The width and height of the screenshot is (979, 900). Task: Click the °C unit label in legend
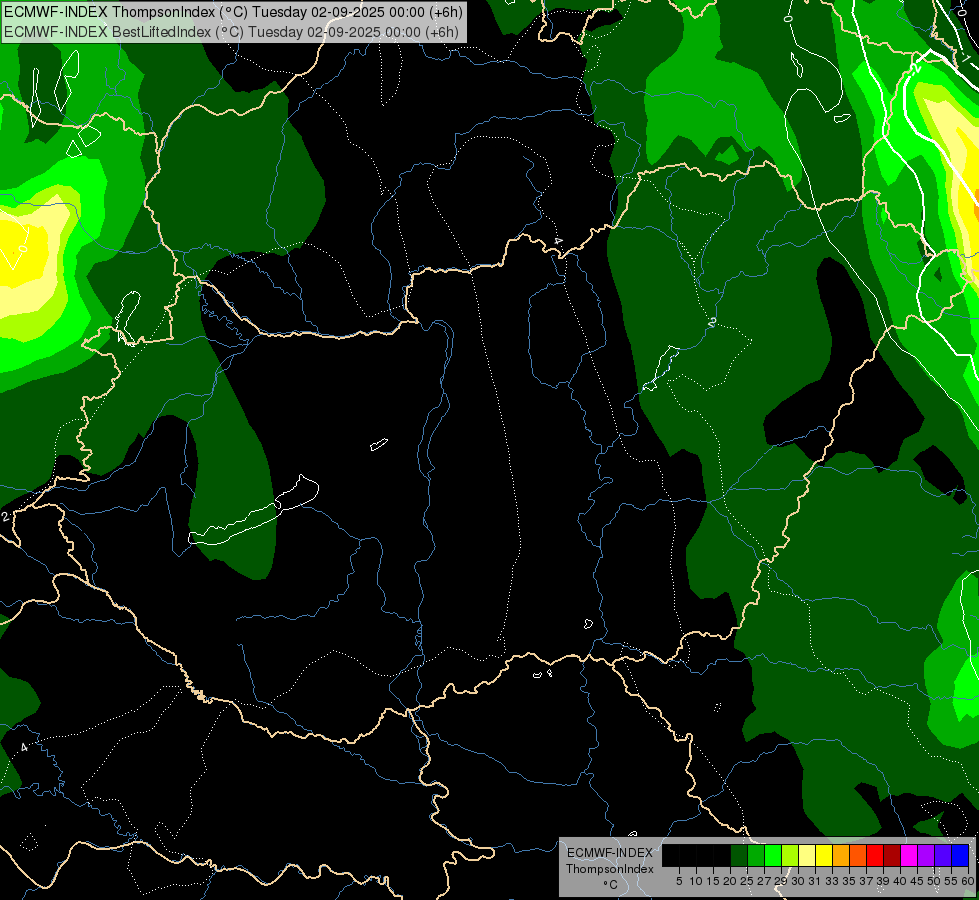click(611, 885)
